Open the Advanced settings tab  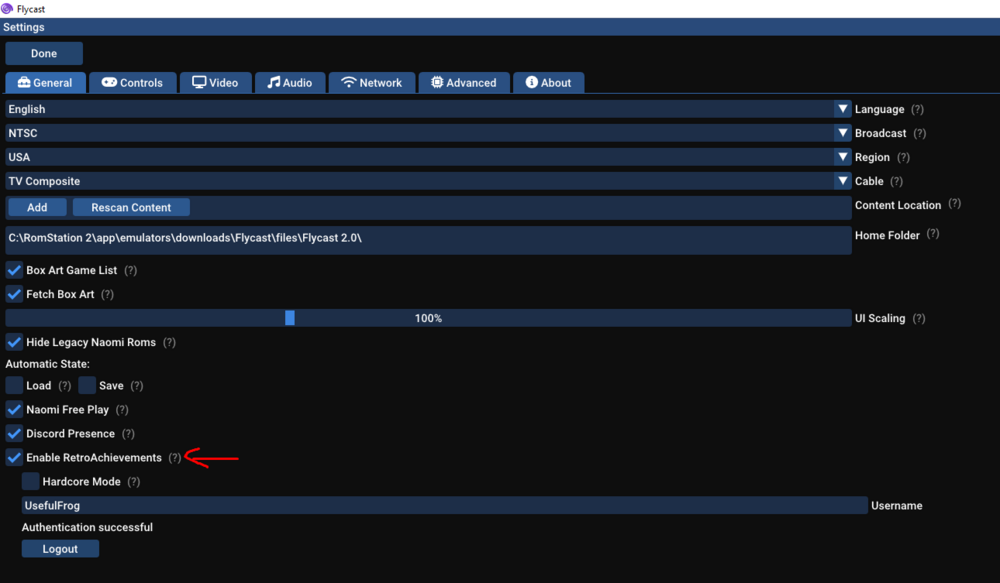coord(464,82)
